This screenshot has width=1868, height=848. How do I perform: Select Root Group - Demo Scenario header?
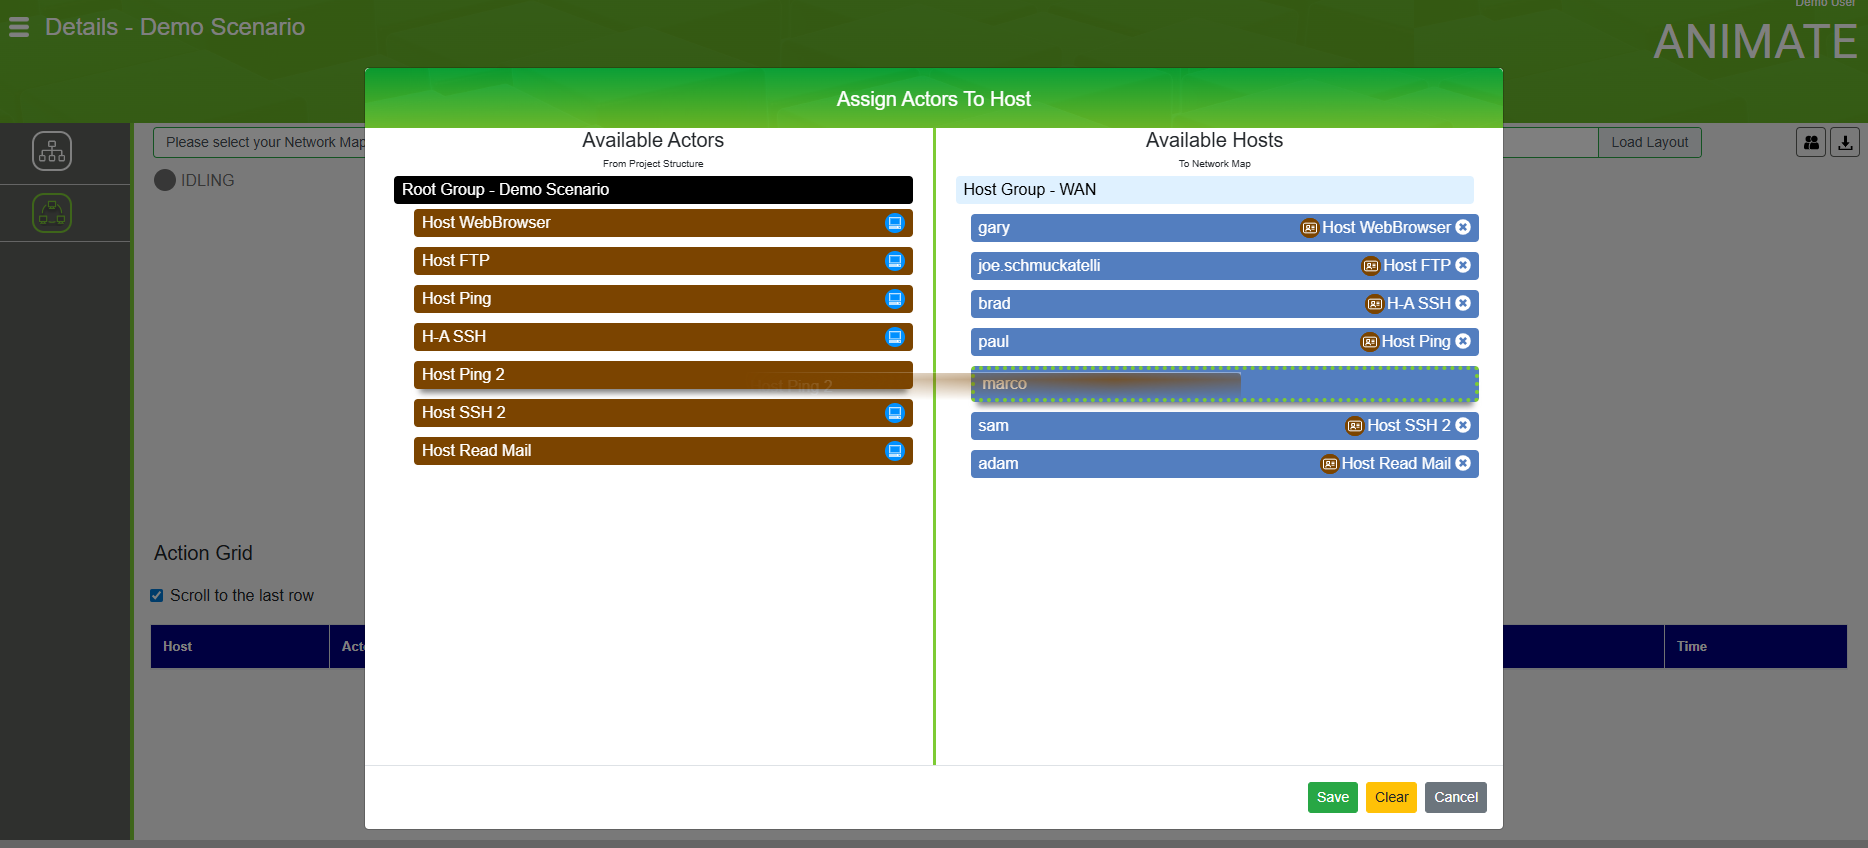point(652,190)
